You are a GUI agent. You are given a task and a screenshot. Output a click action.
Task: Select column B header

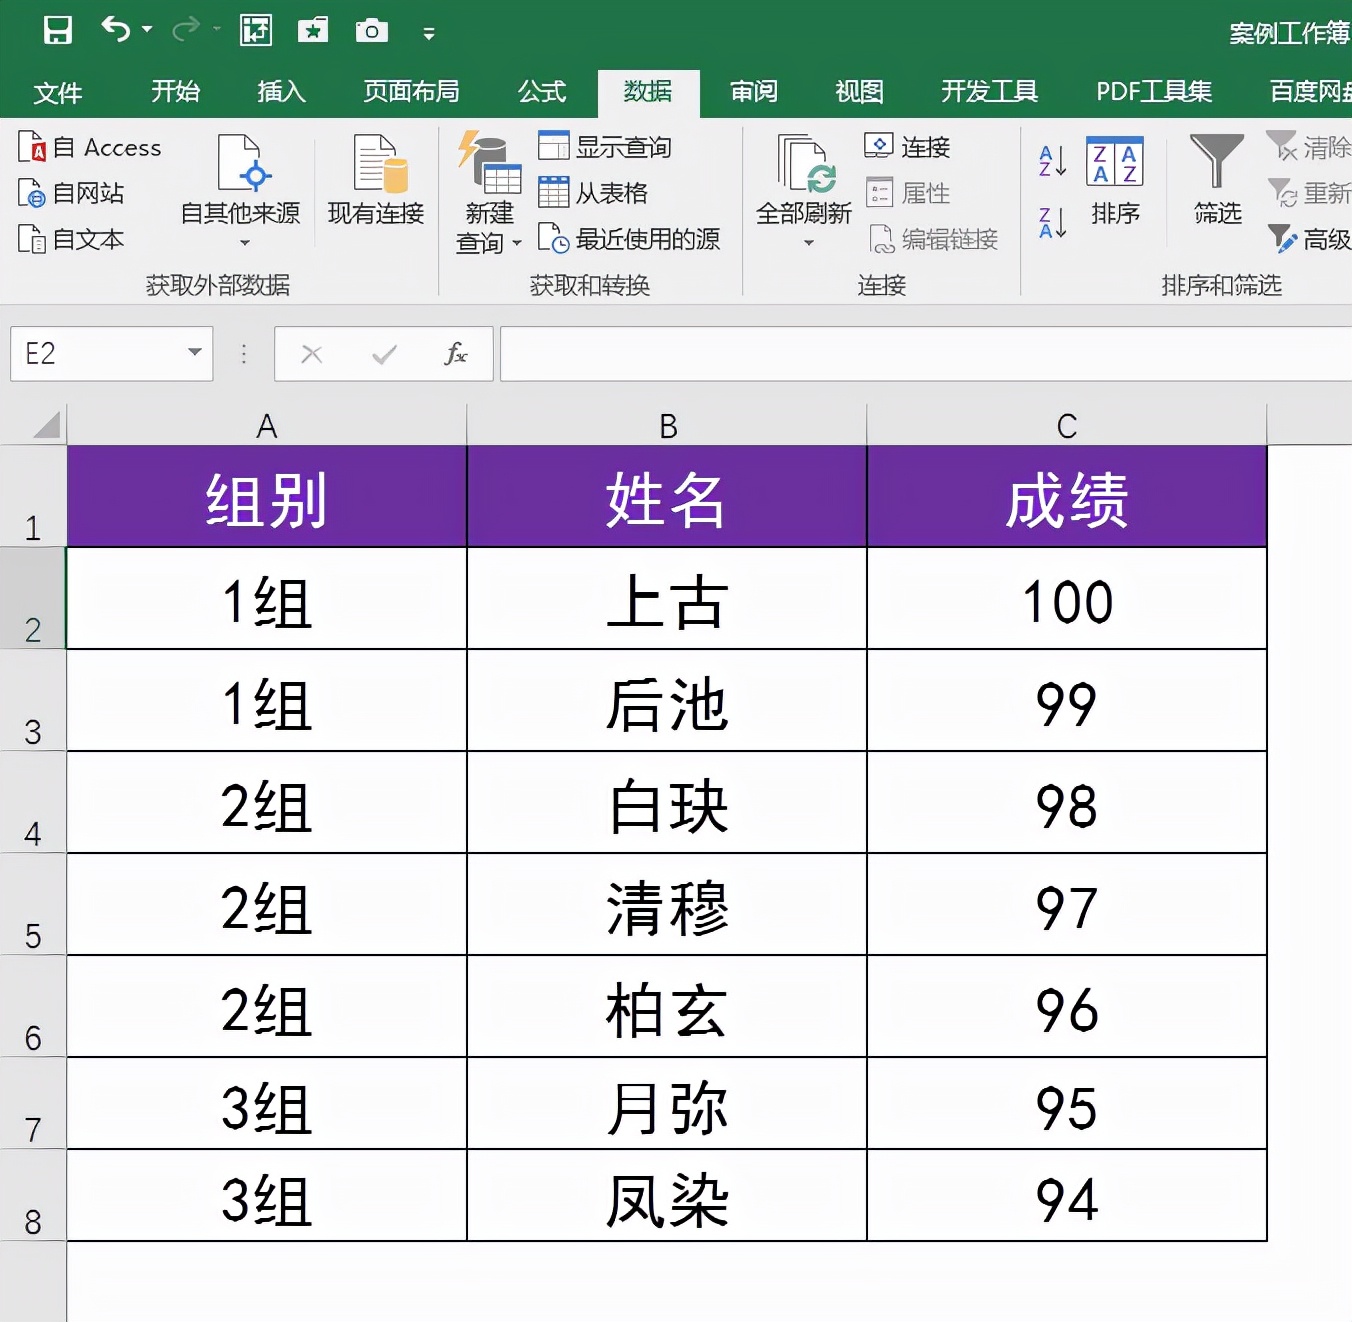(x=667, y=425)
